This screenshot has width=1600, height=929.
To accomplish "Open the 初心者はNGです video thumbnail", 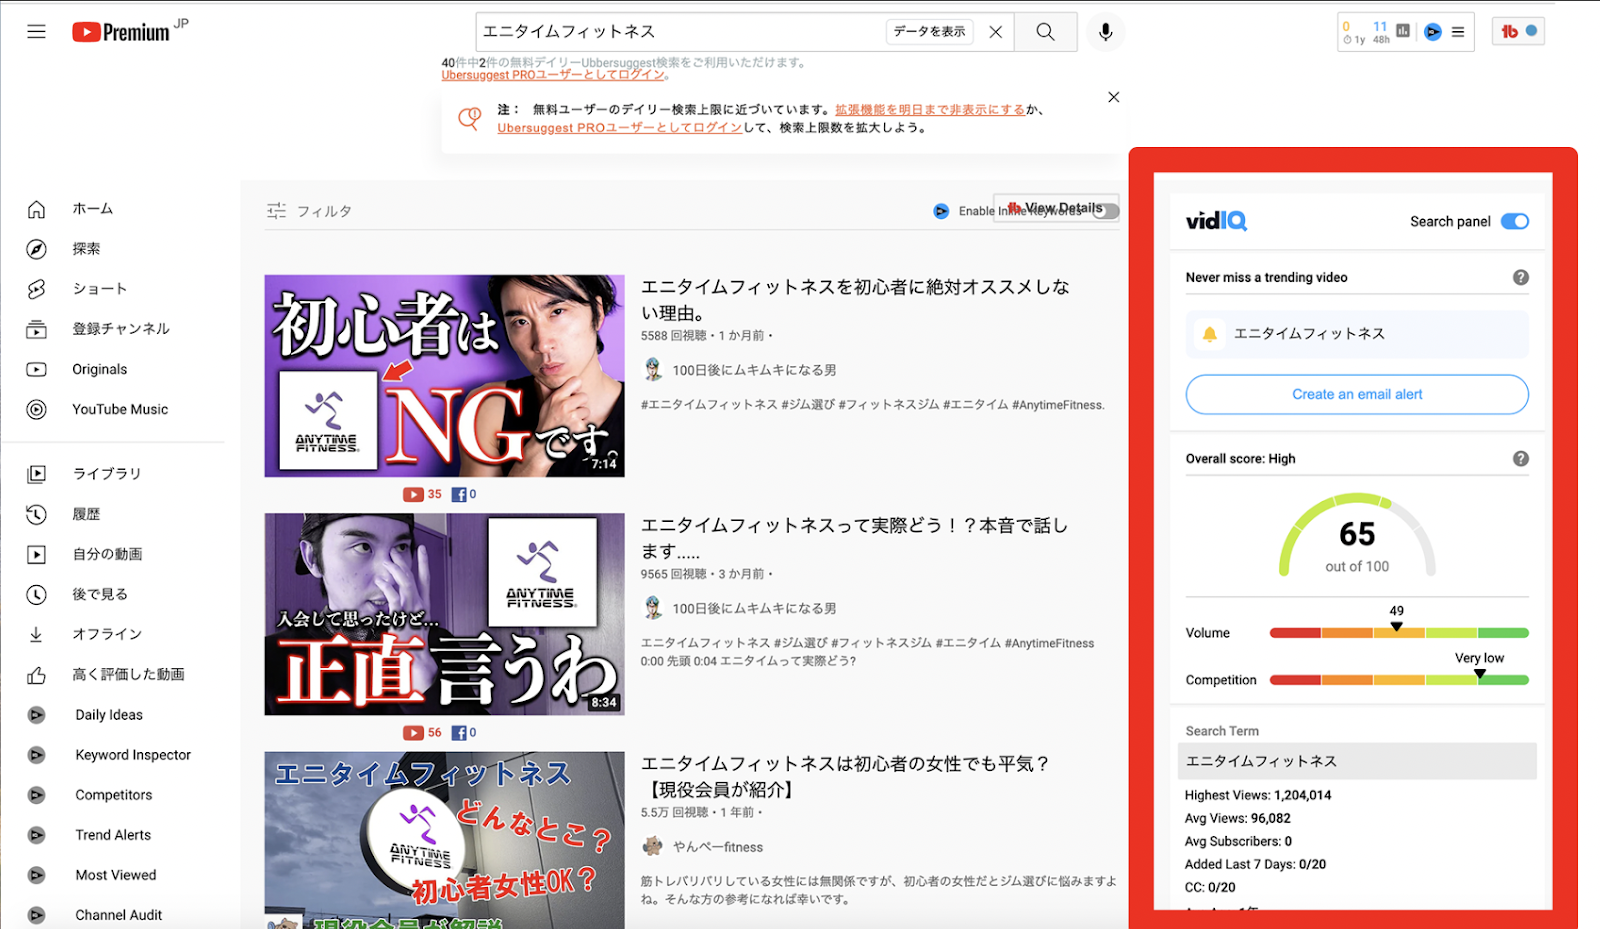I will (444, 376).
